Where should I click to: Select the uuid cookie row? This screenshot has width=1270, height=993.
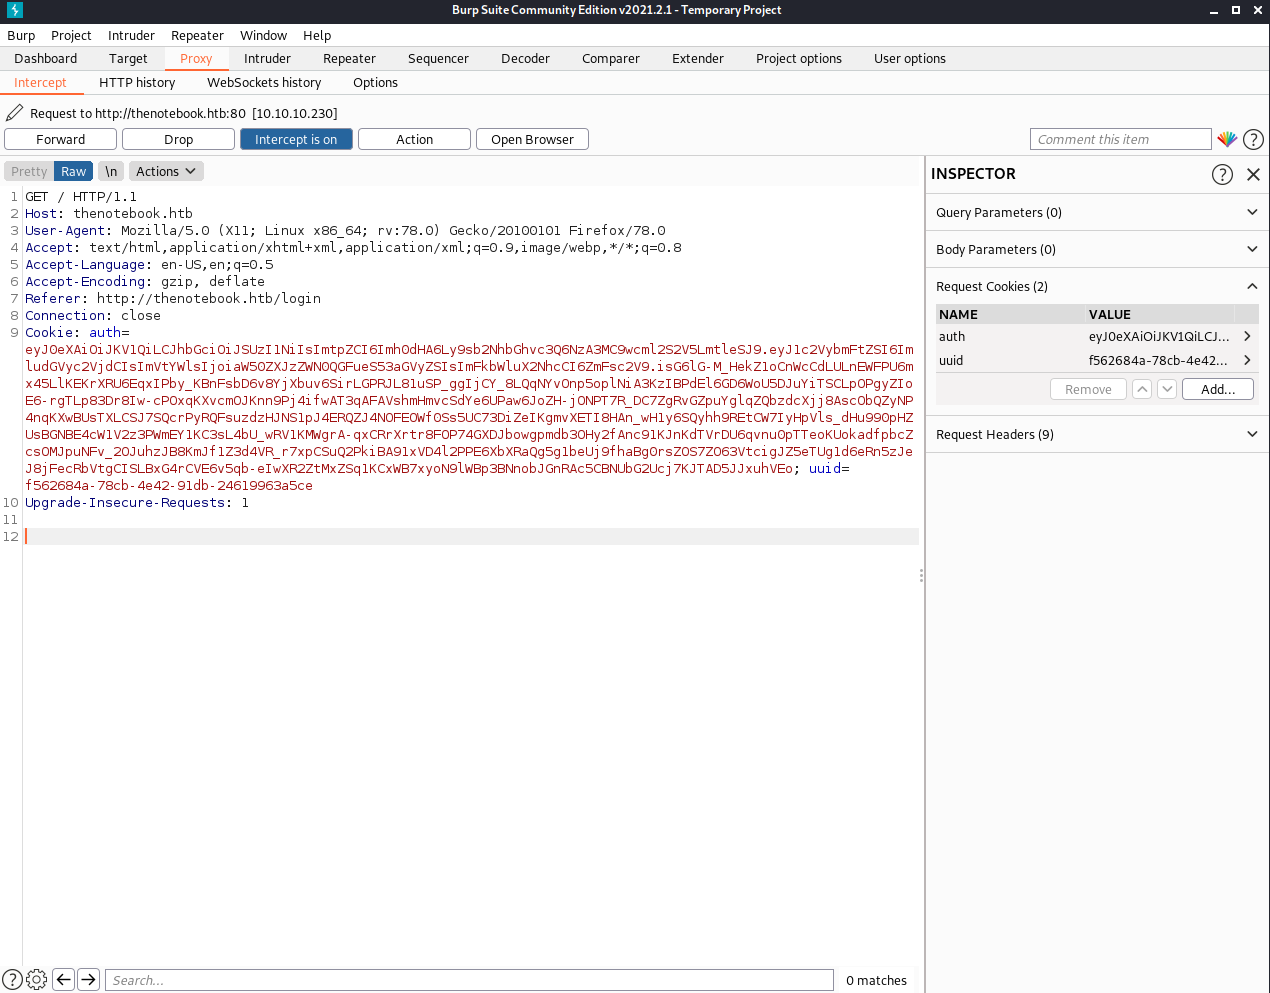pos(1096,360)
